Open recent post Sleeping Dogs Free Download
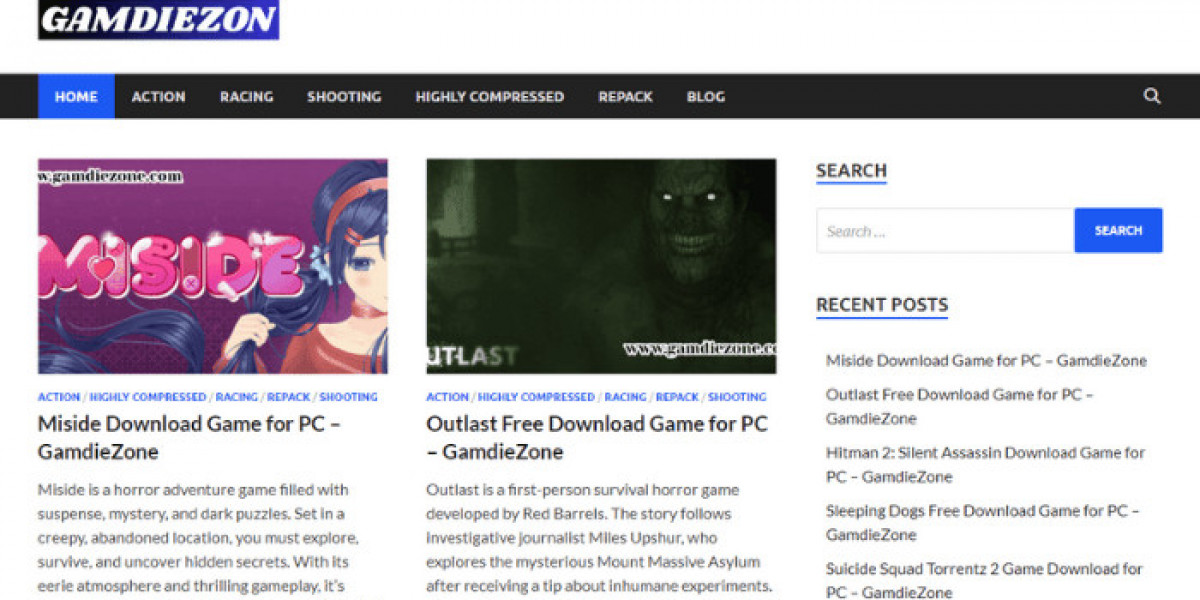1200x600 pixels. tap(983, 522)
